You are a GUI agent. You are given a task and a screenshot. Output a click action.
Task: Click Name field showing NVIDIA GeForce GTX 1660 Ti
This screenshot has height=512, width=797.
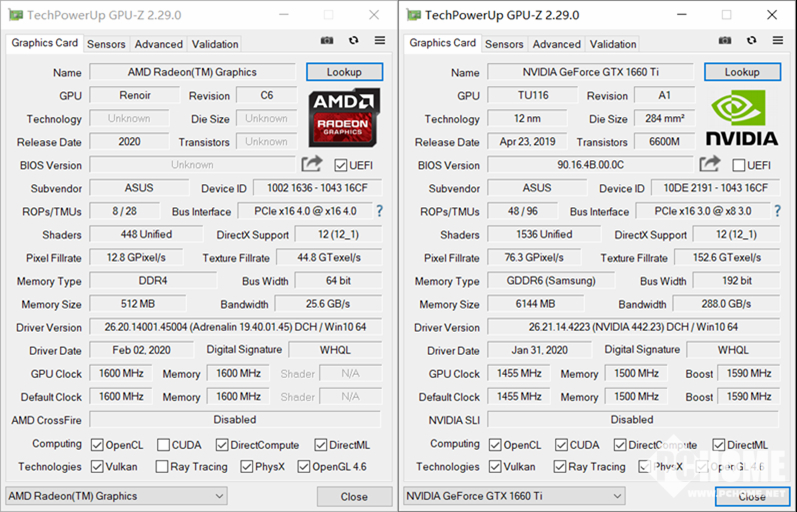pos(590,72)
